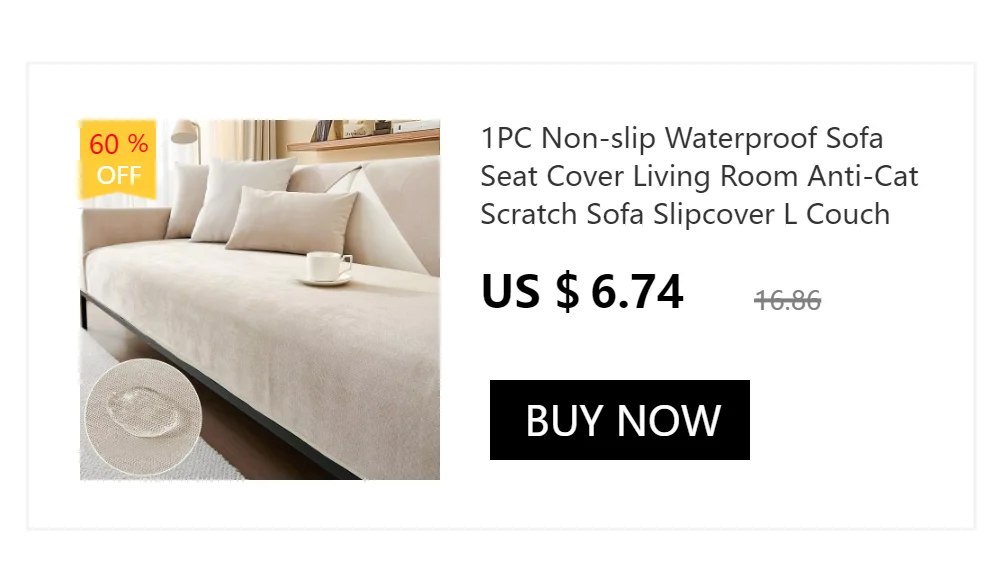This screenshot has height=580, width=1000.
Task: Click the front rectangular pillow in photo
Action: click(x=291, y=220)
